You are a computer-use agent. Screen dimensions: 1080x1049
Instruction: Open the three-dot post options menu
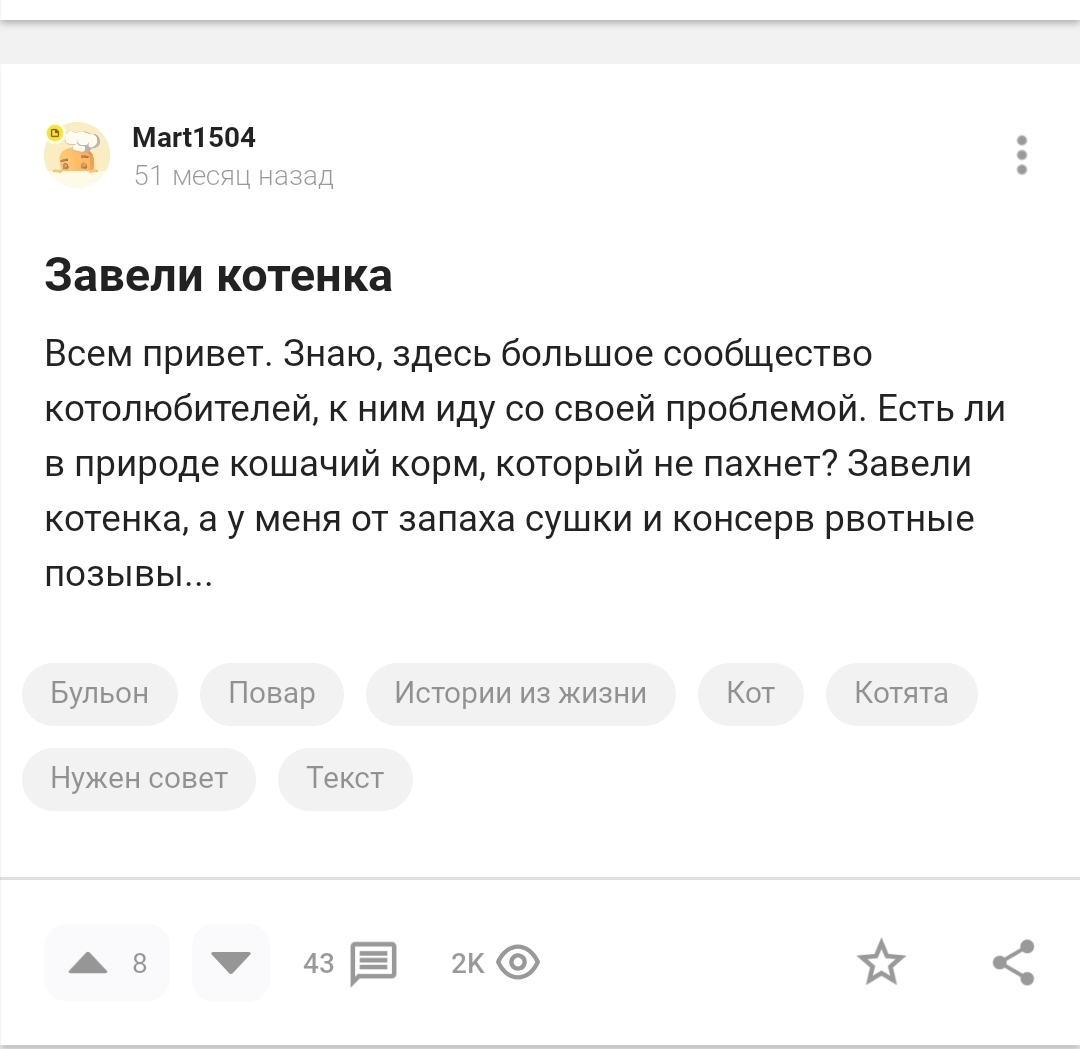pyautogui.click(x=1021, y=155)
